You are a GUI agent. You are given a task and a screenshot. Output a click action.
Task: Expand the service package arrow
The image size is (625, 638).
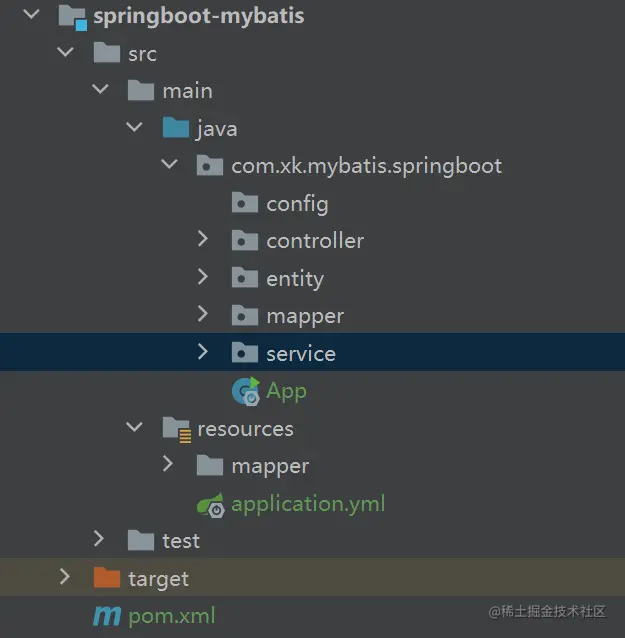203,353
